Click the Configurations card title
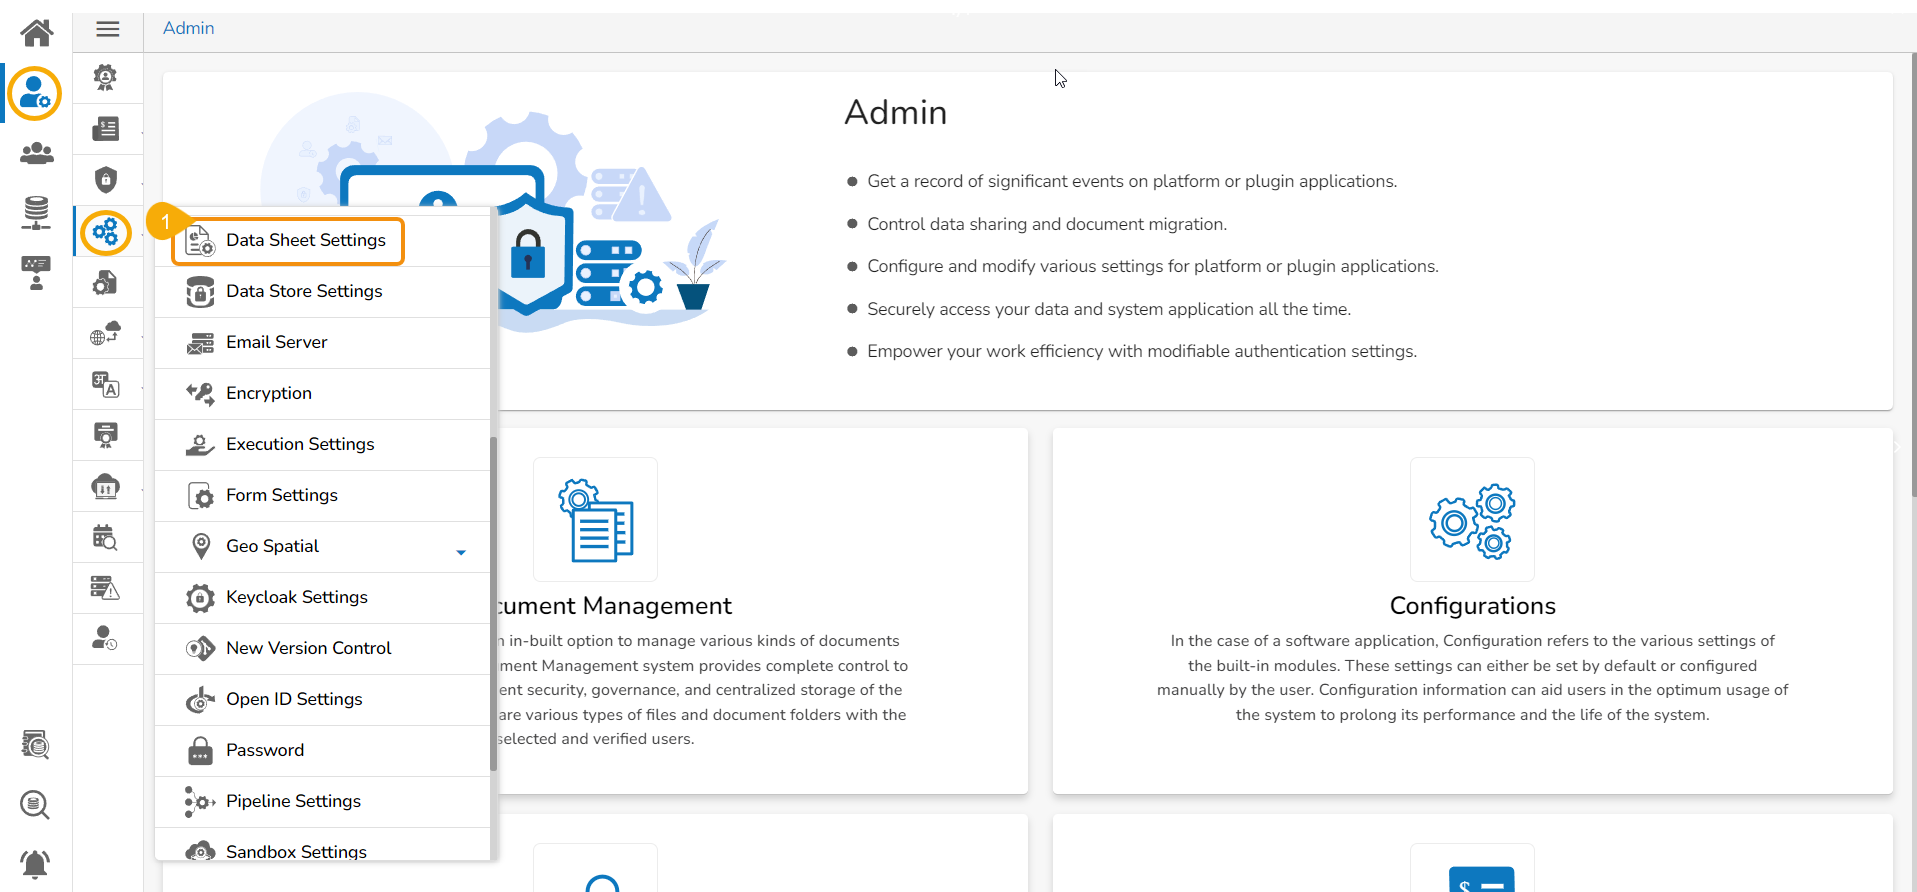This screenshot has height=892, width=1917. (x=1472, y=606)
